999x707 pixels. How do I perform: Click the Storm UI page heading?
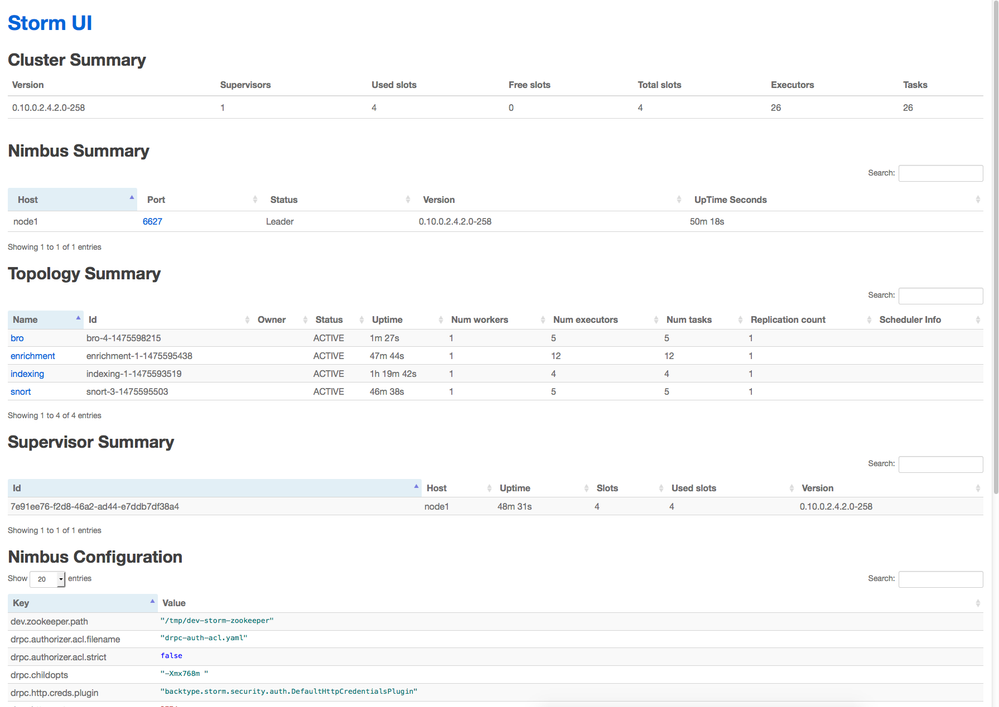pos(49,22)
